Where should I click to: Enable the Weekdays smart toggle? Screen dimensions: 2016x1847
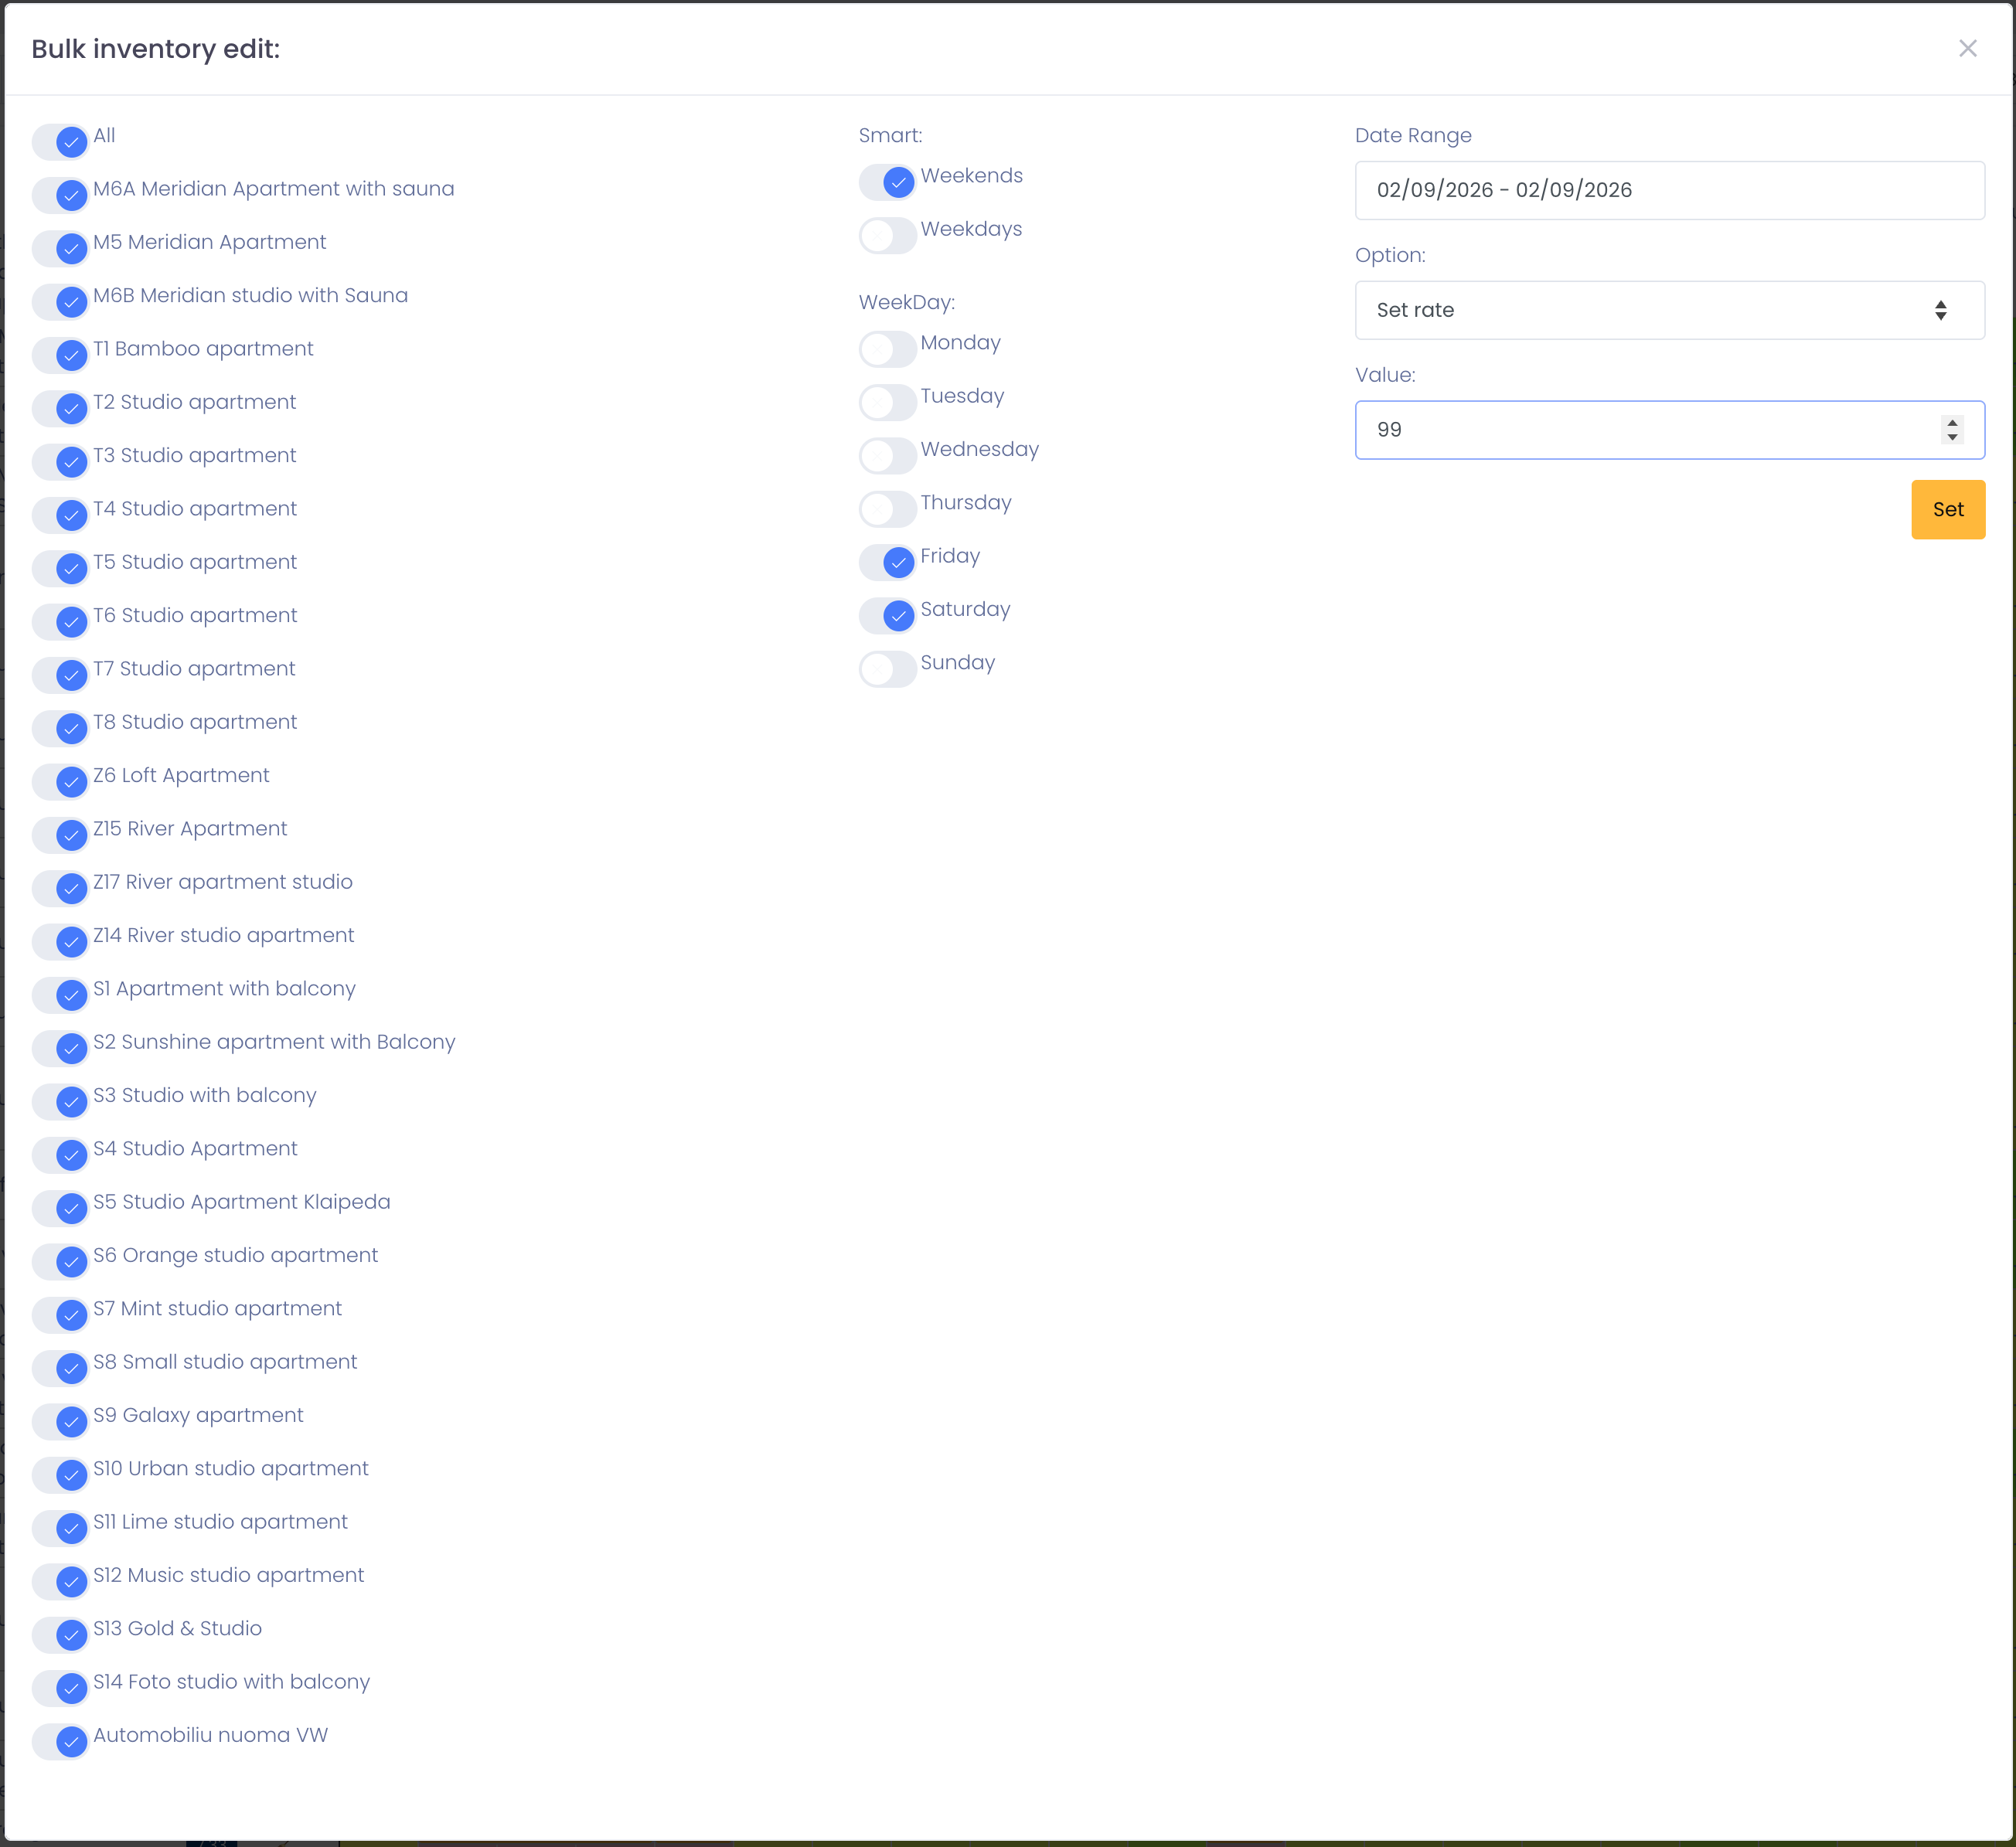pos(887,236)
